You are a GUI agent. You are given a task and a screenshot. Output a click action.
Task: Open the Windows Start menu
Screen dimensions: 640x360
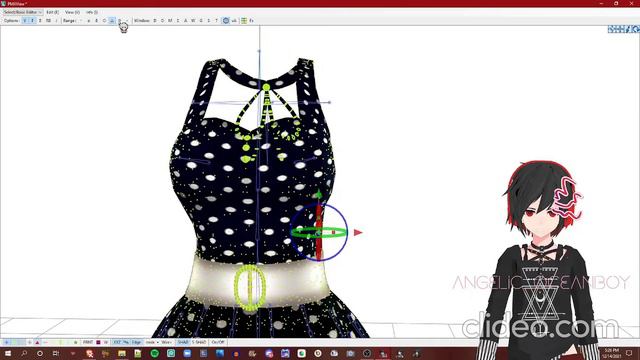[x=8, y=353]
